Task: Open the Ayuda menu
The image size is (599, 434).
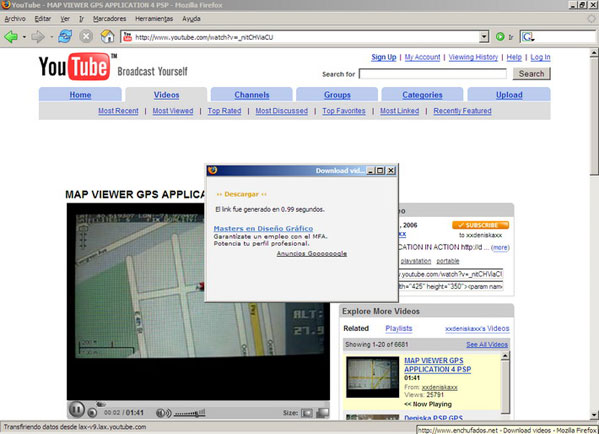Action: 191,19
